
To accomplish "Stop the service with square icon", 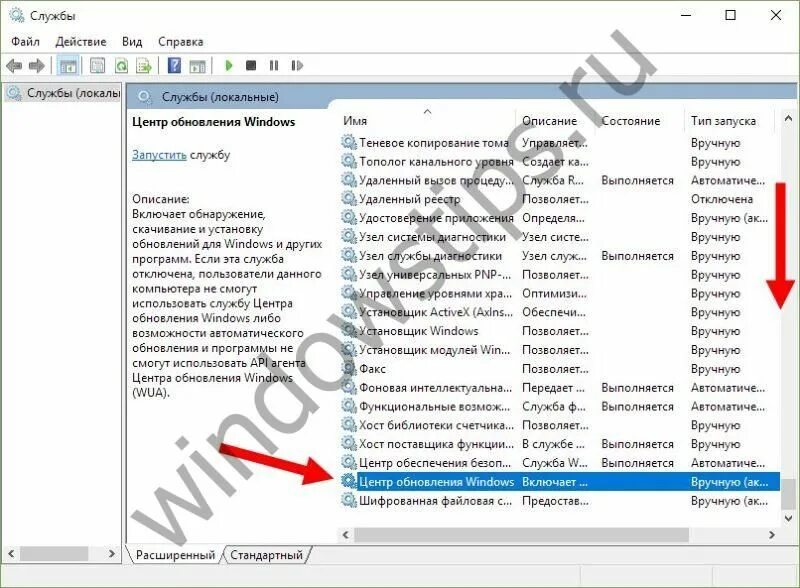I will point(251,65).
